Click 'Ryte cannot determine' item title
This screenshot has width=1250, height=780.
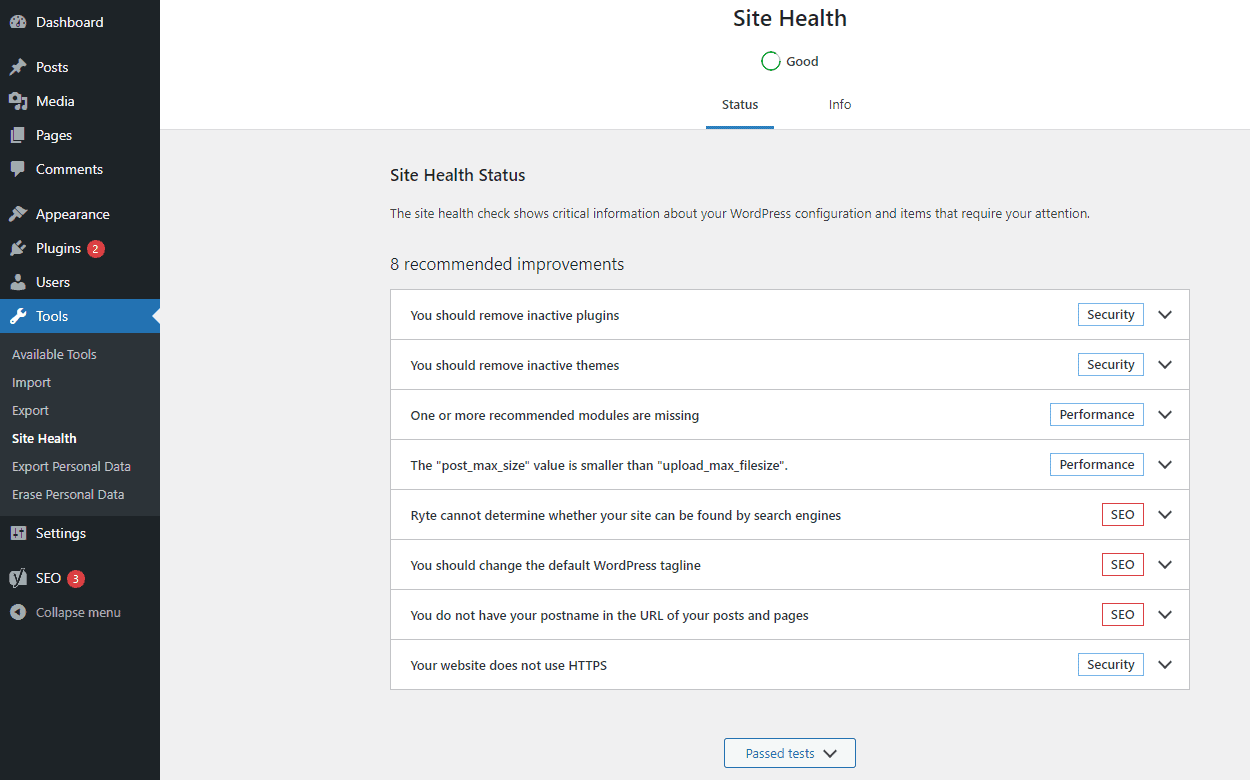pos(626,515)
